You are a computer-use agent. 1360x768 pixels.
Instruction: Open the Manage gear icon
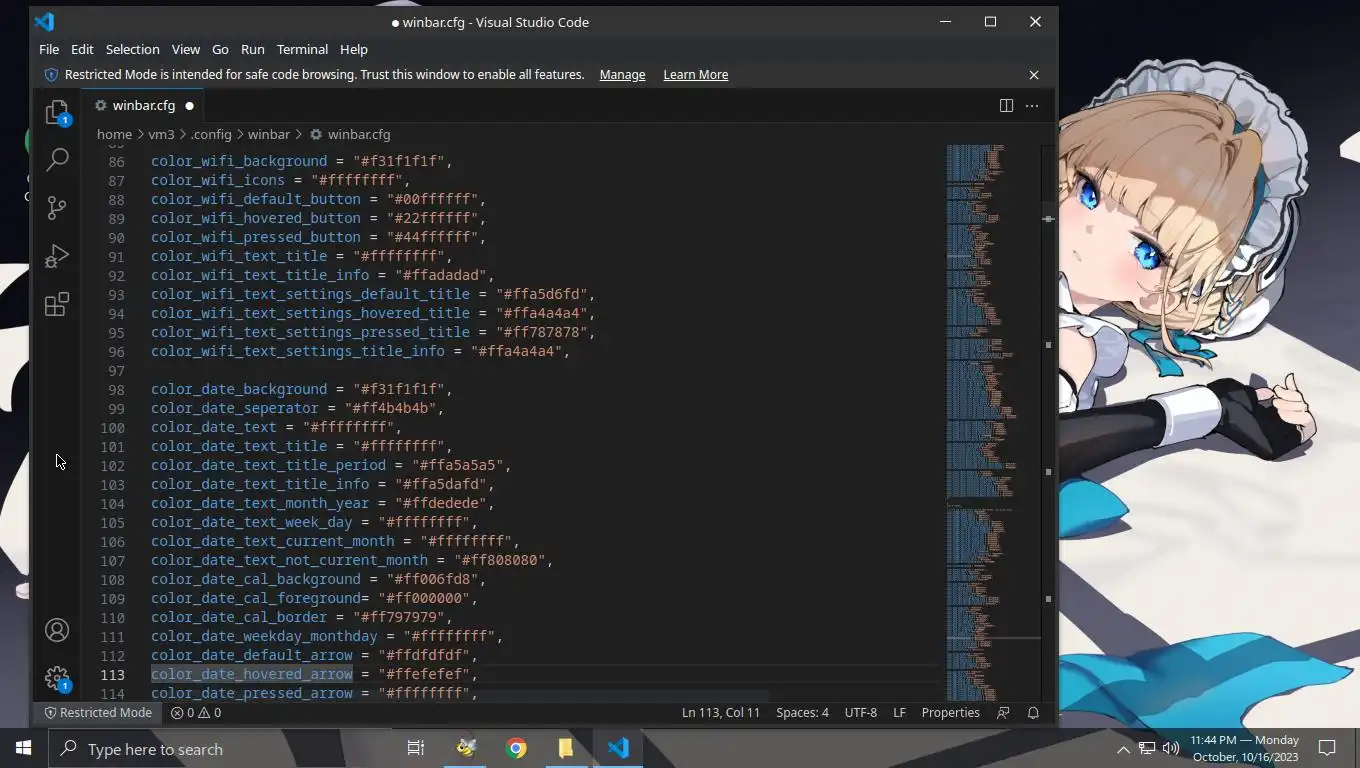[57, 678]
